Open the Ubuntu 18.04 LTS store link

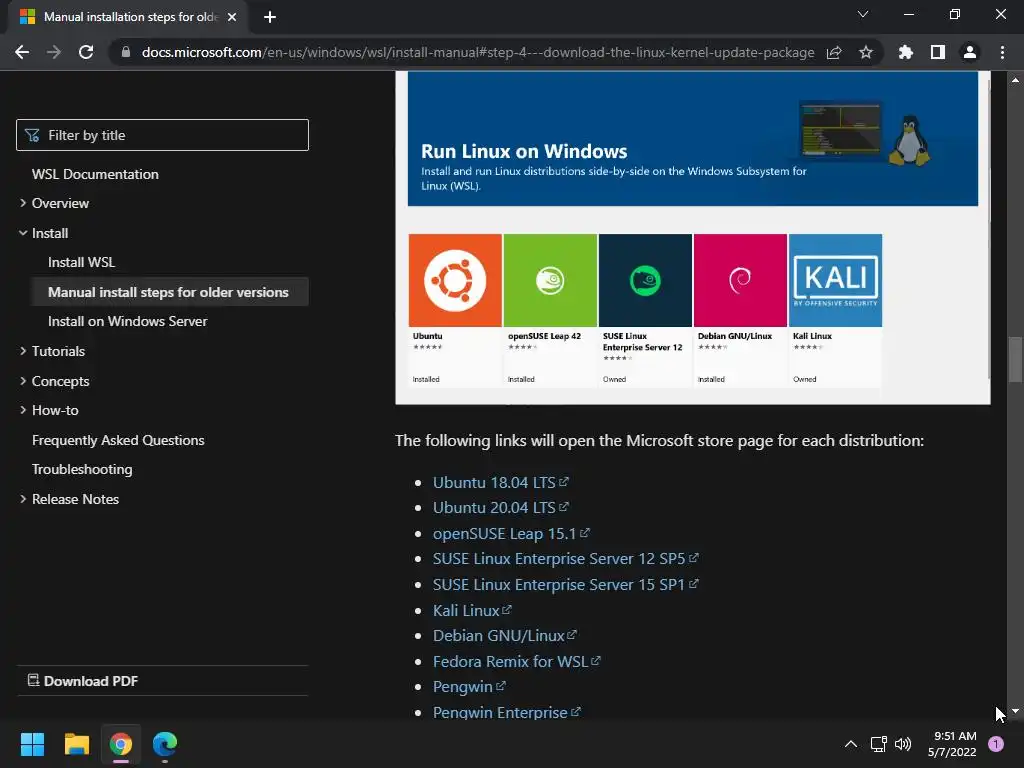pyautogui.click(x=500, y=483)
